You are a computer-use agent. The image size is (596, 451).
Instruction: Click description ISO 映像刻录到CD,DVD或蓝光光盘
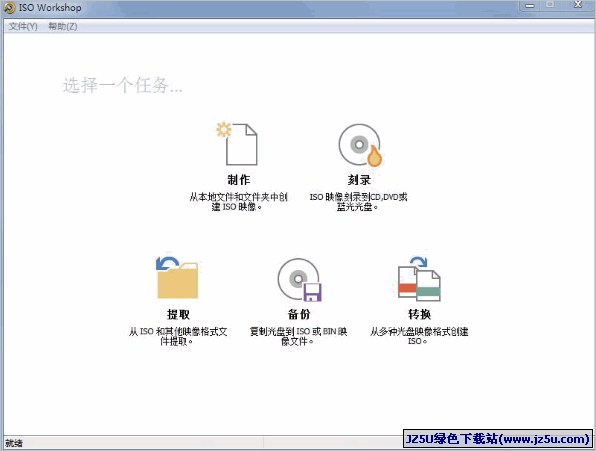(x=358, y=202)
